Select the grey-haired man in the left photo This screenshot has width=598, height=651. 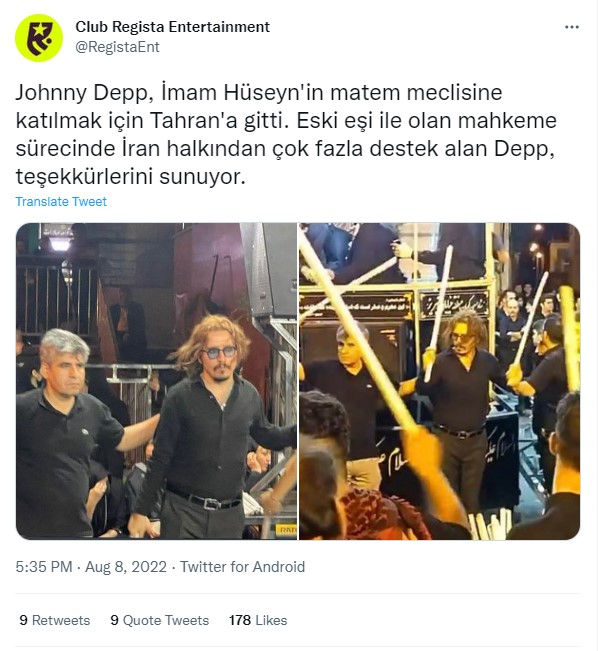[x=69, y=432]
